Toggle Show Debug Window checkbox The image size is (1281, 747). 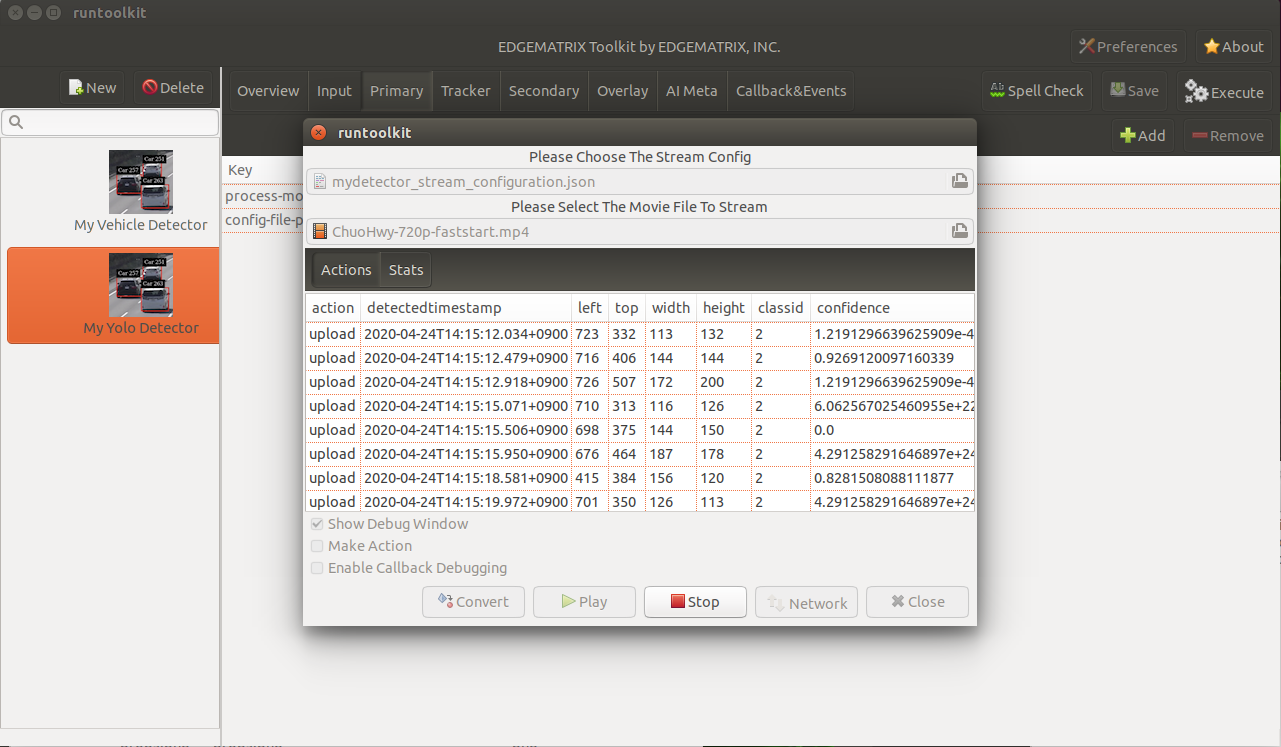pos(317,524)
